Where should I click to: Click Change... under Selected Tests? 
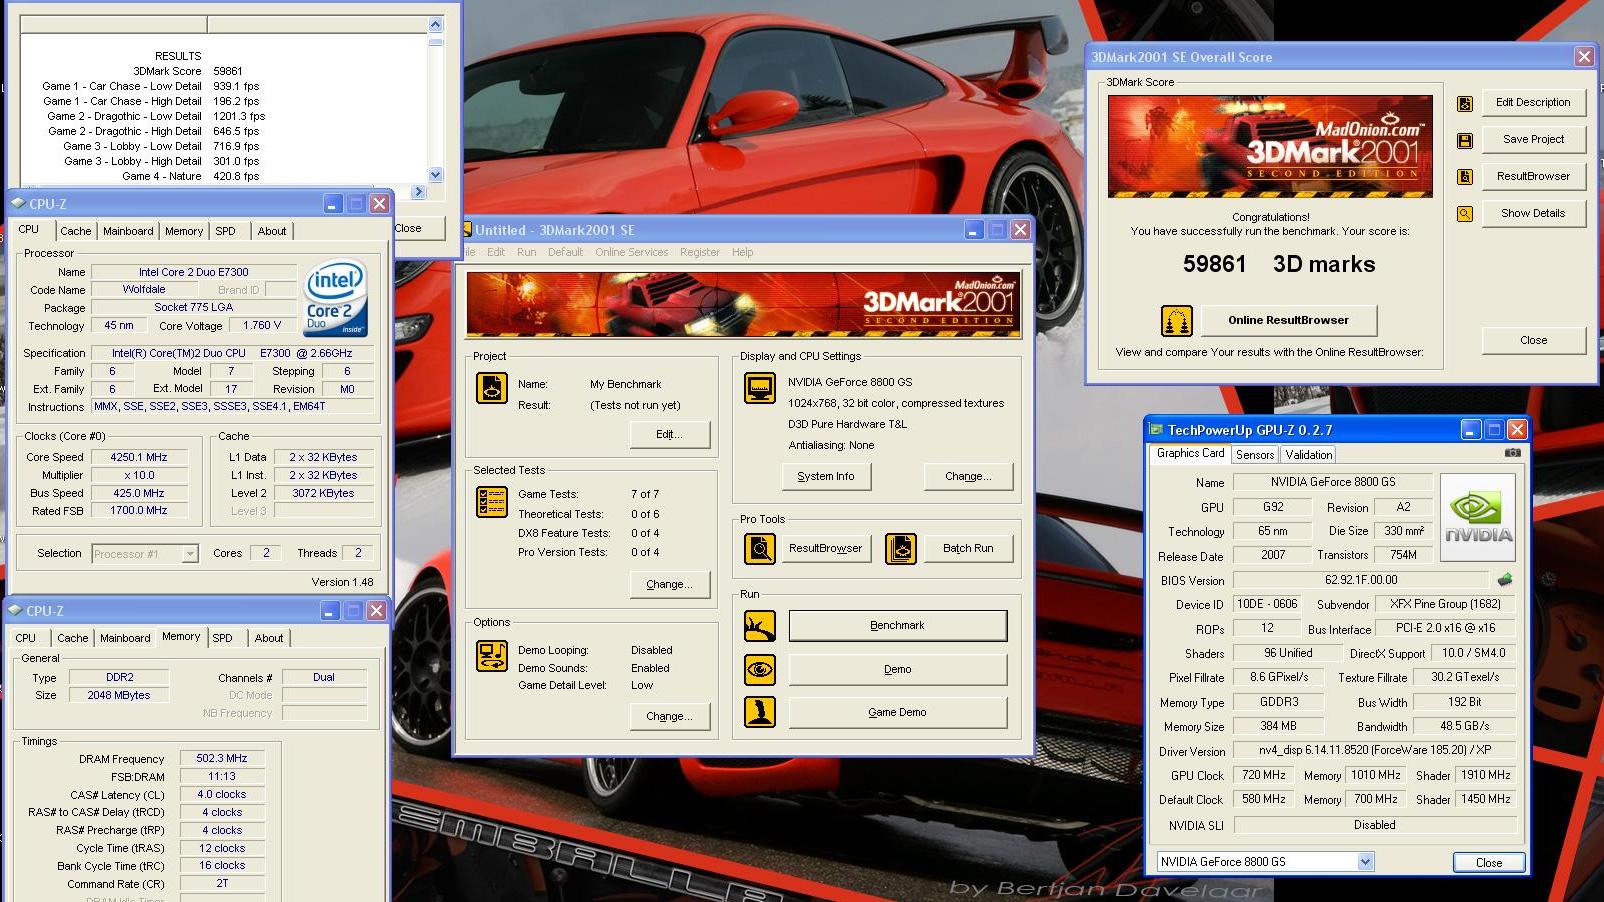tap(669, 585)
